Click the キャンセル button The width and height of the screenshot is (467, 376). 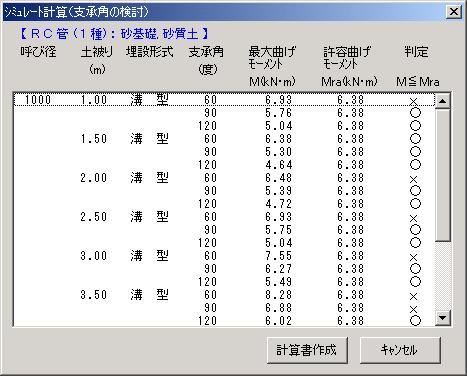click(x=400, y=350)
